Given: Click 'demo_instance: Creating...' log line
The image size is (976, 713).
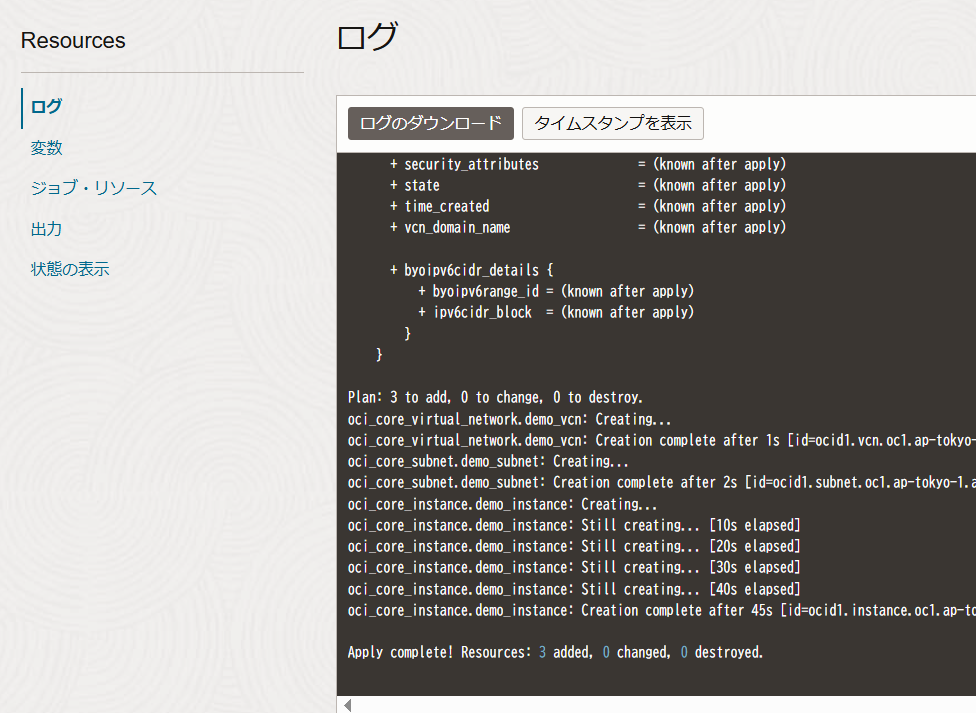Looking at the screenshot, I should coord(502,504).
